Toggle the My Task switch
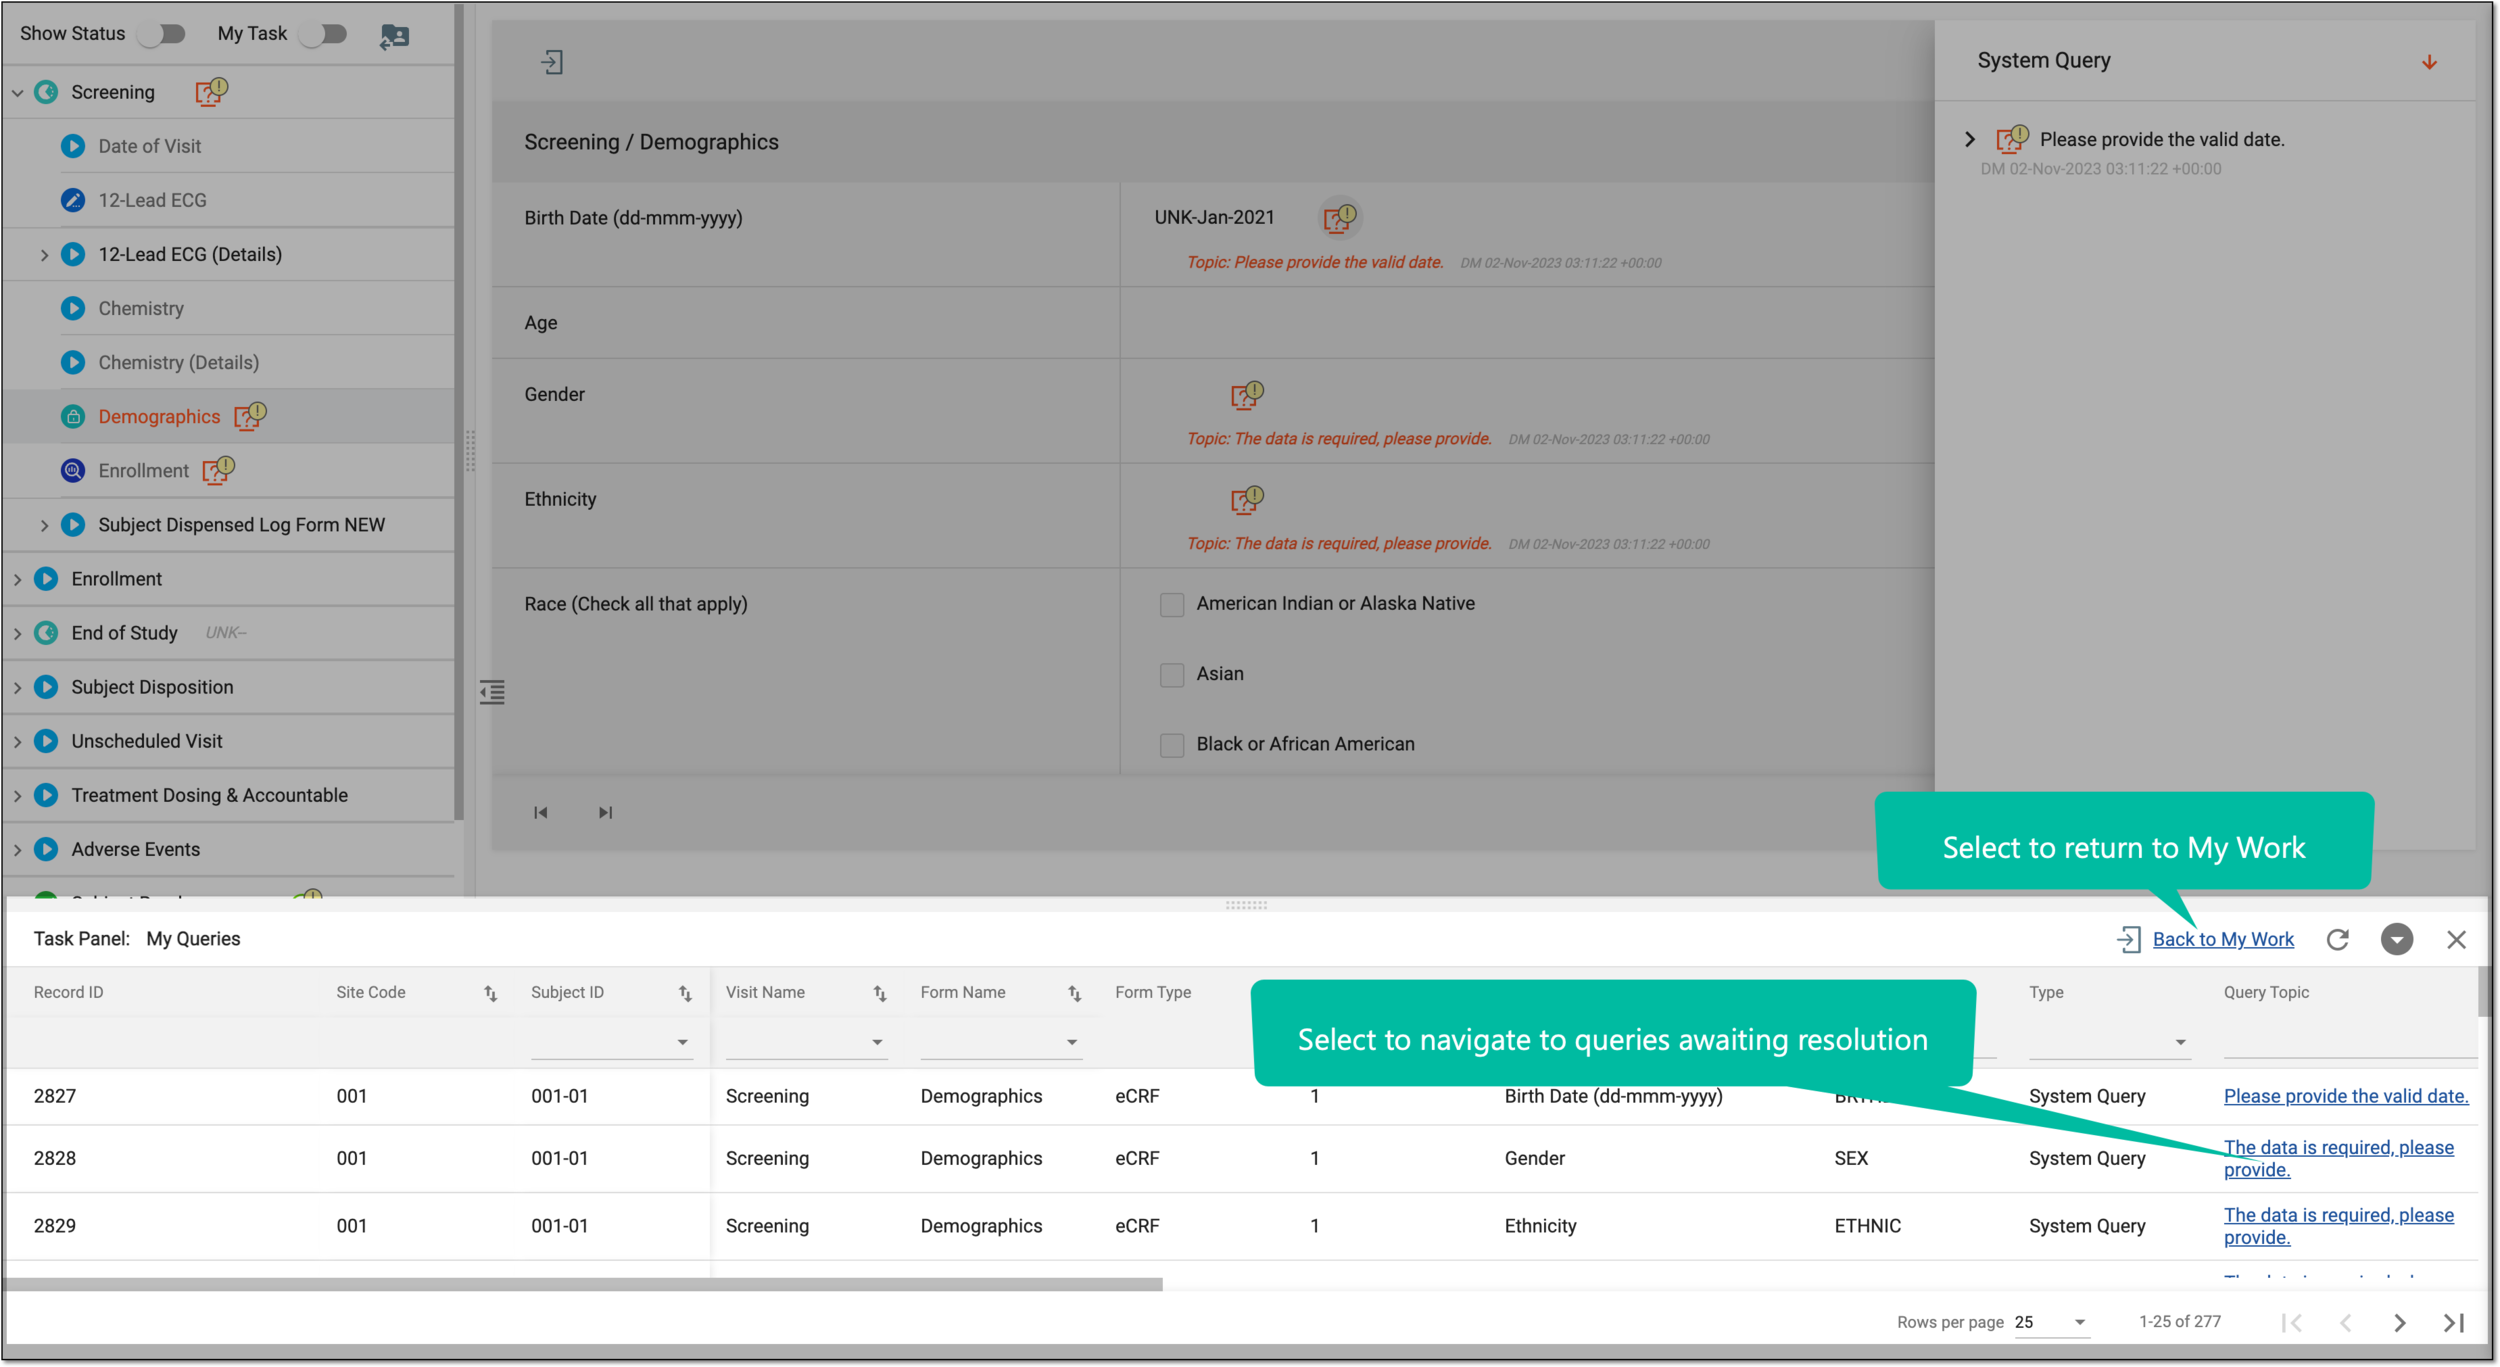 coord(323,34)
